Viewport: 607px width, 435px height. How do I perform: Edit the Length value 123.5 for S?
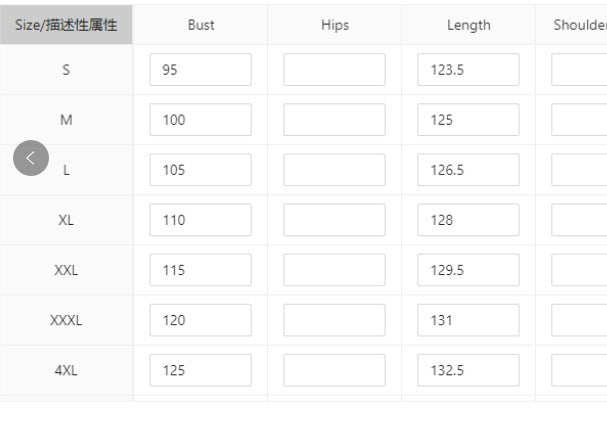point(468,70)
